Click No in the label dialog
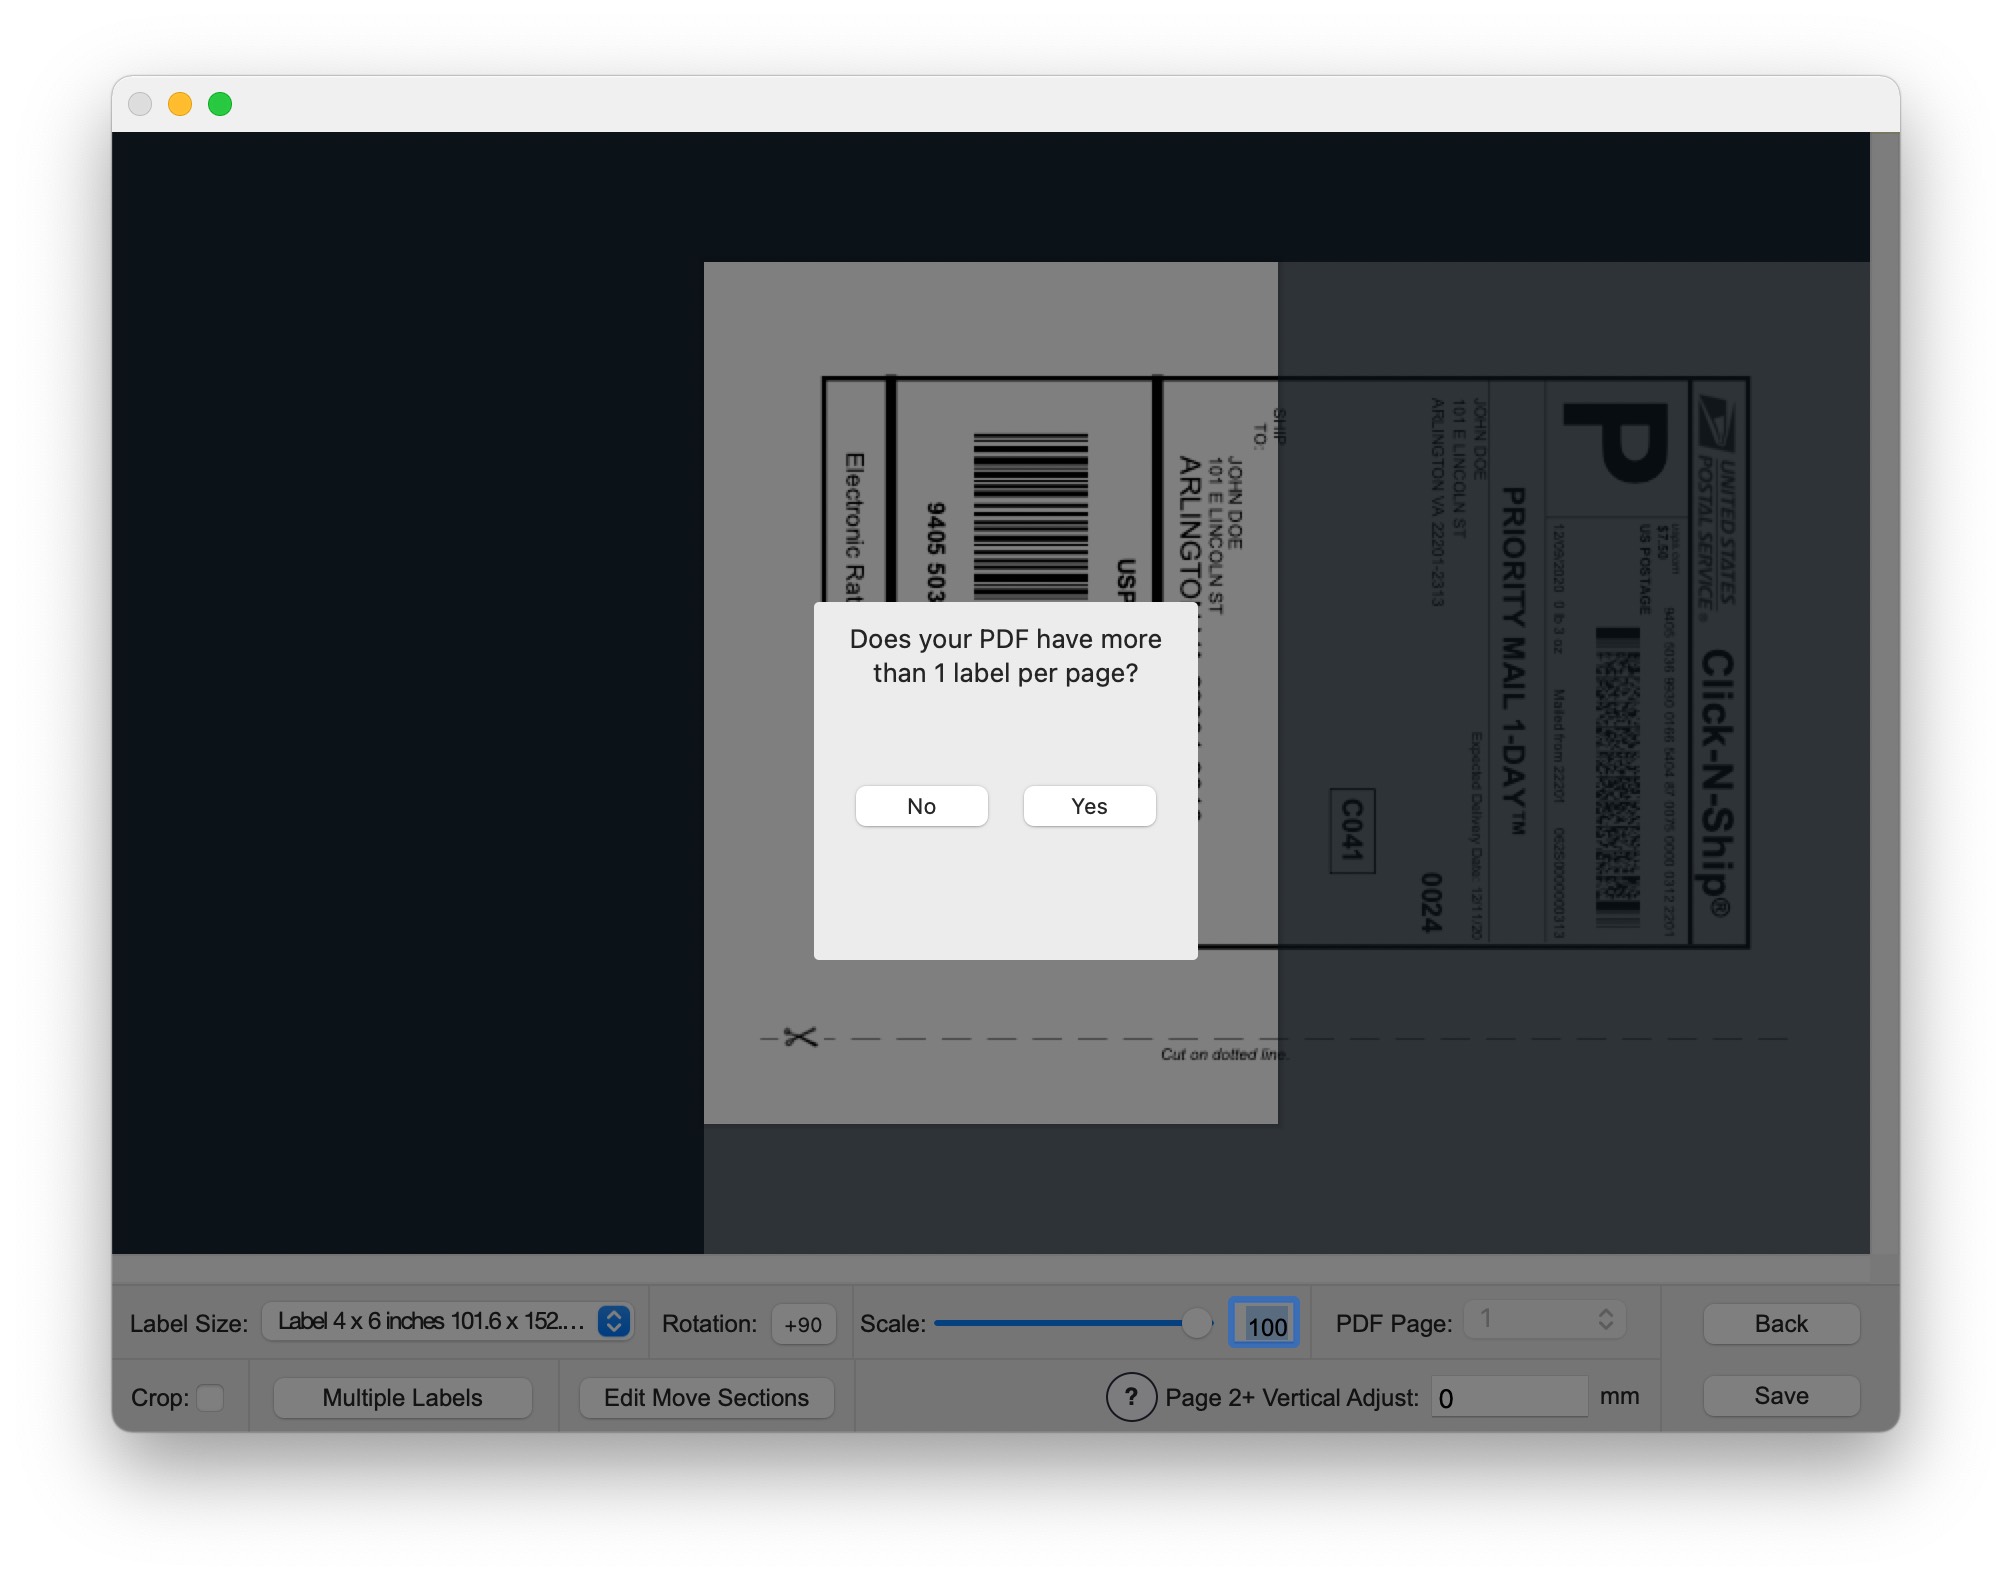The height and width of the screenshot is (1580, 2012). tap(921, 806)
